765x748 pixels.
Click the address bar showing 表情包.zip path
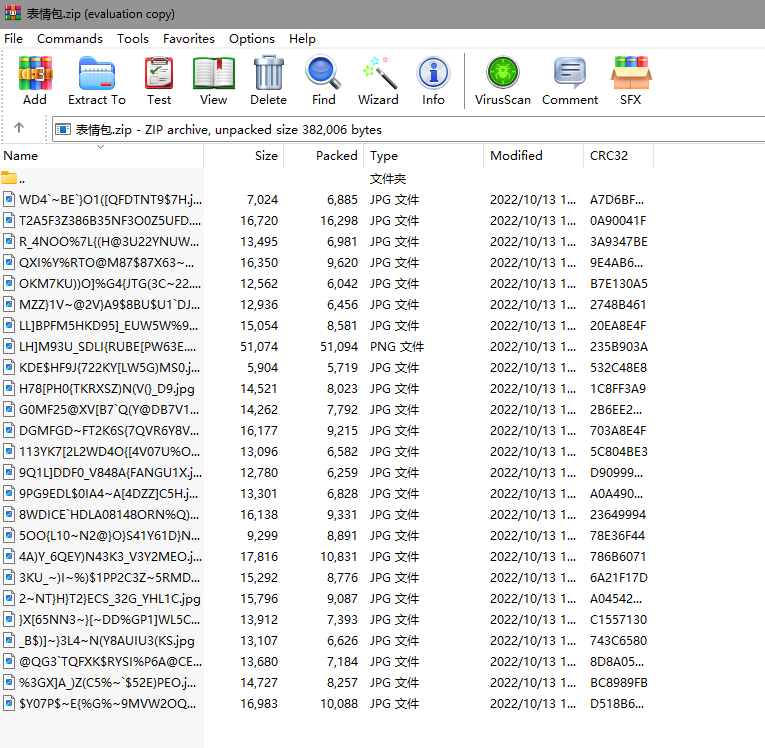click(x=408, y=129)
